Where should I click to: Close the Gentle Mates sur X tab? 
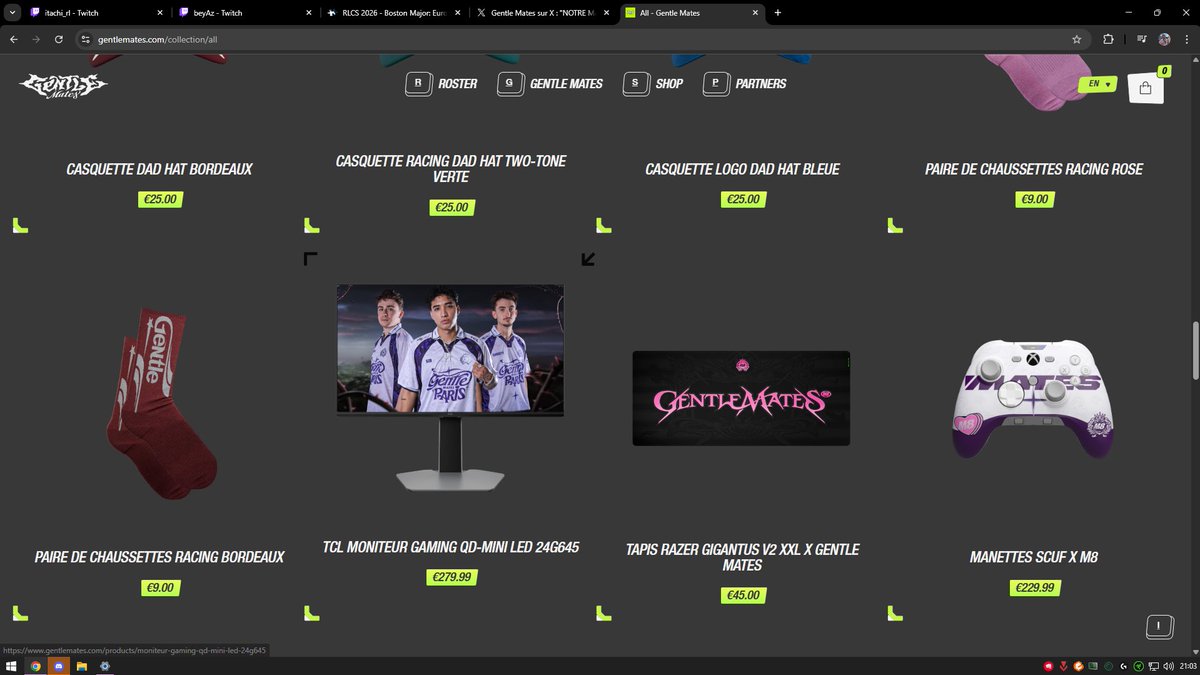coord(605,13)
